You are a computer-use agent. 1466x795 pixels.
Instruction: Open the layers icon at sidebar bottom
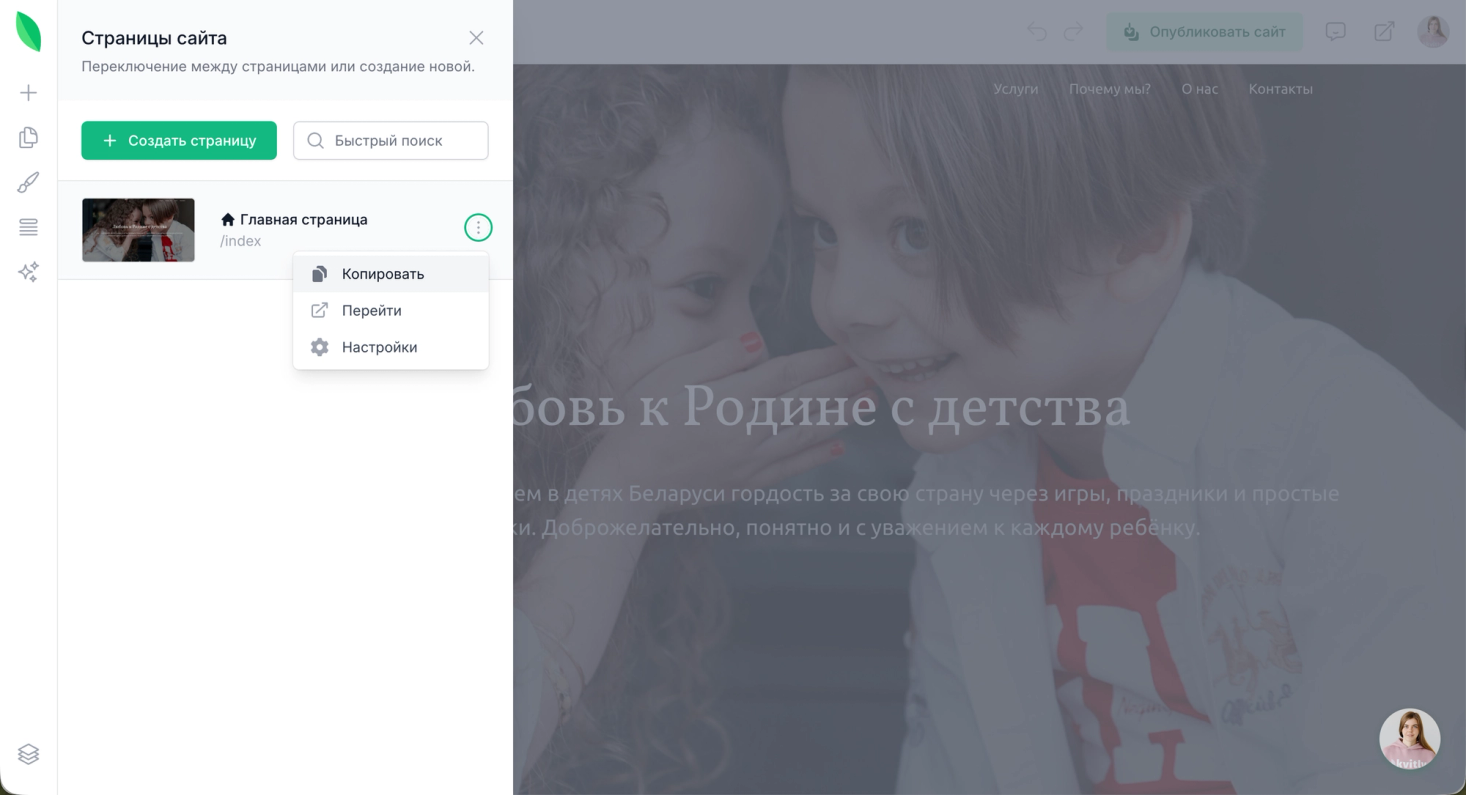pos(28,754)
